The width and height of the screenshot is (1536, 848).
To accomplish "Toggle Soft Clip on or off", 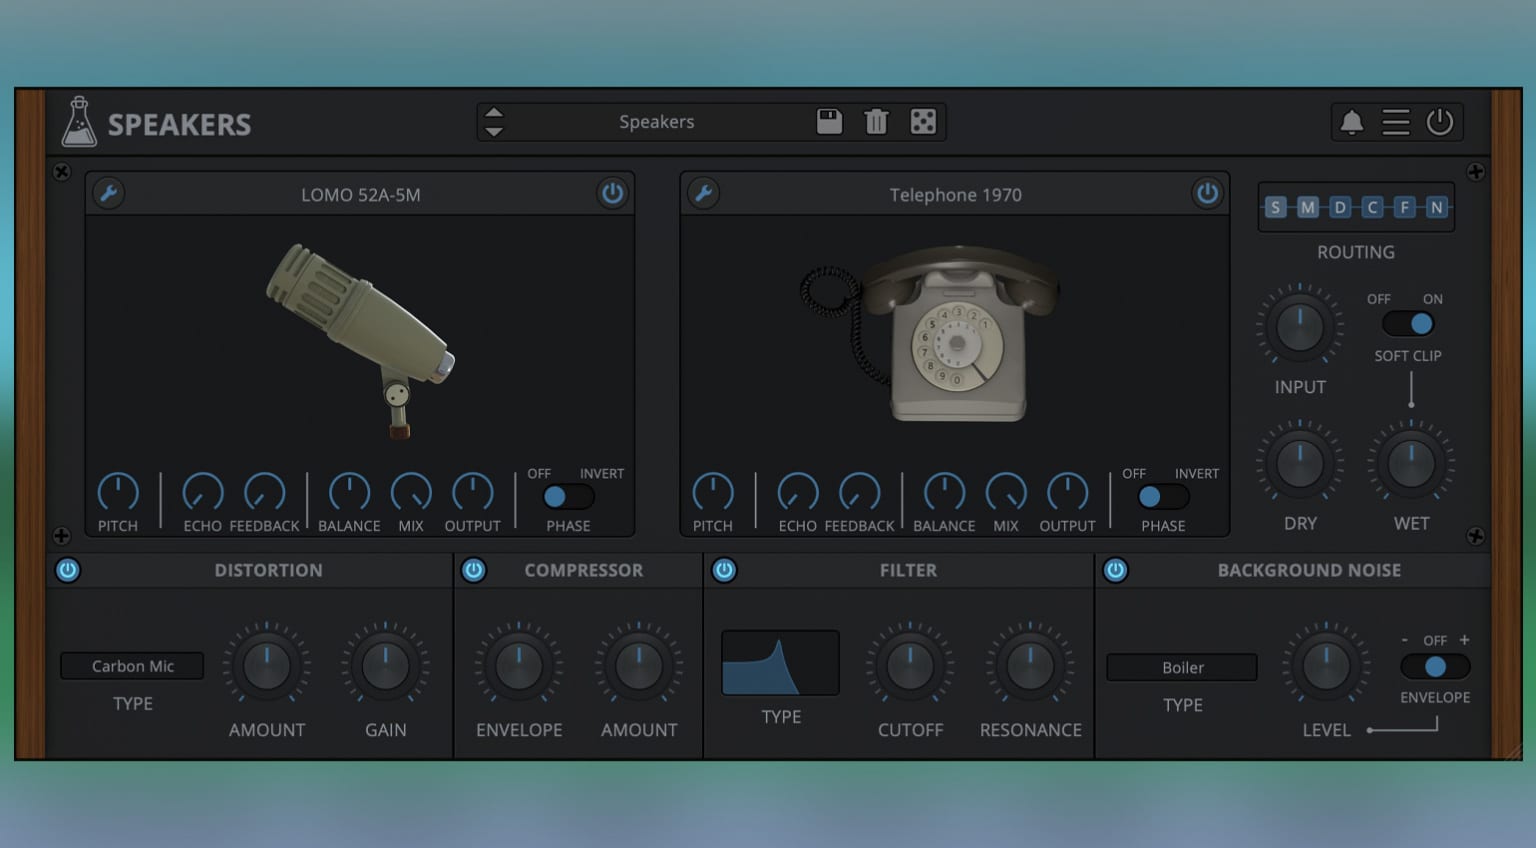I will click(x=1409, y=322).
